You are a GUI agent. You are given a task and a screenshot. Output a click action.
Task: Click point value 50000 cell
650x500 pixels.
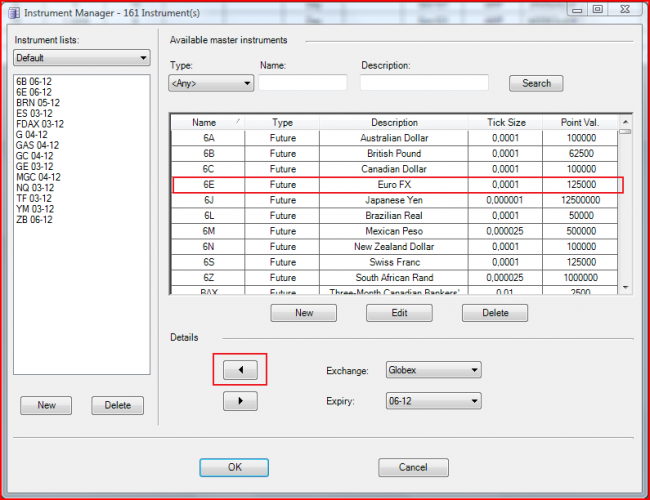click(580, 216)
